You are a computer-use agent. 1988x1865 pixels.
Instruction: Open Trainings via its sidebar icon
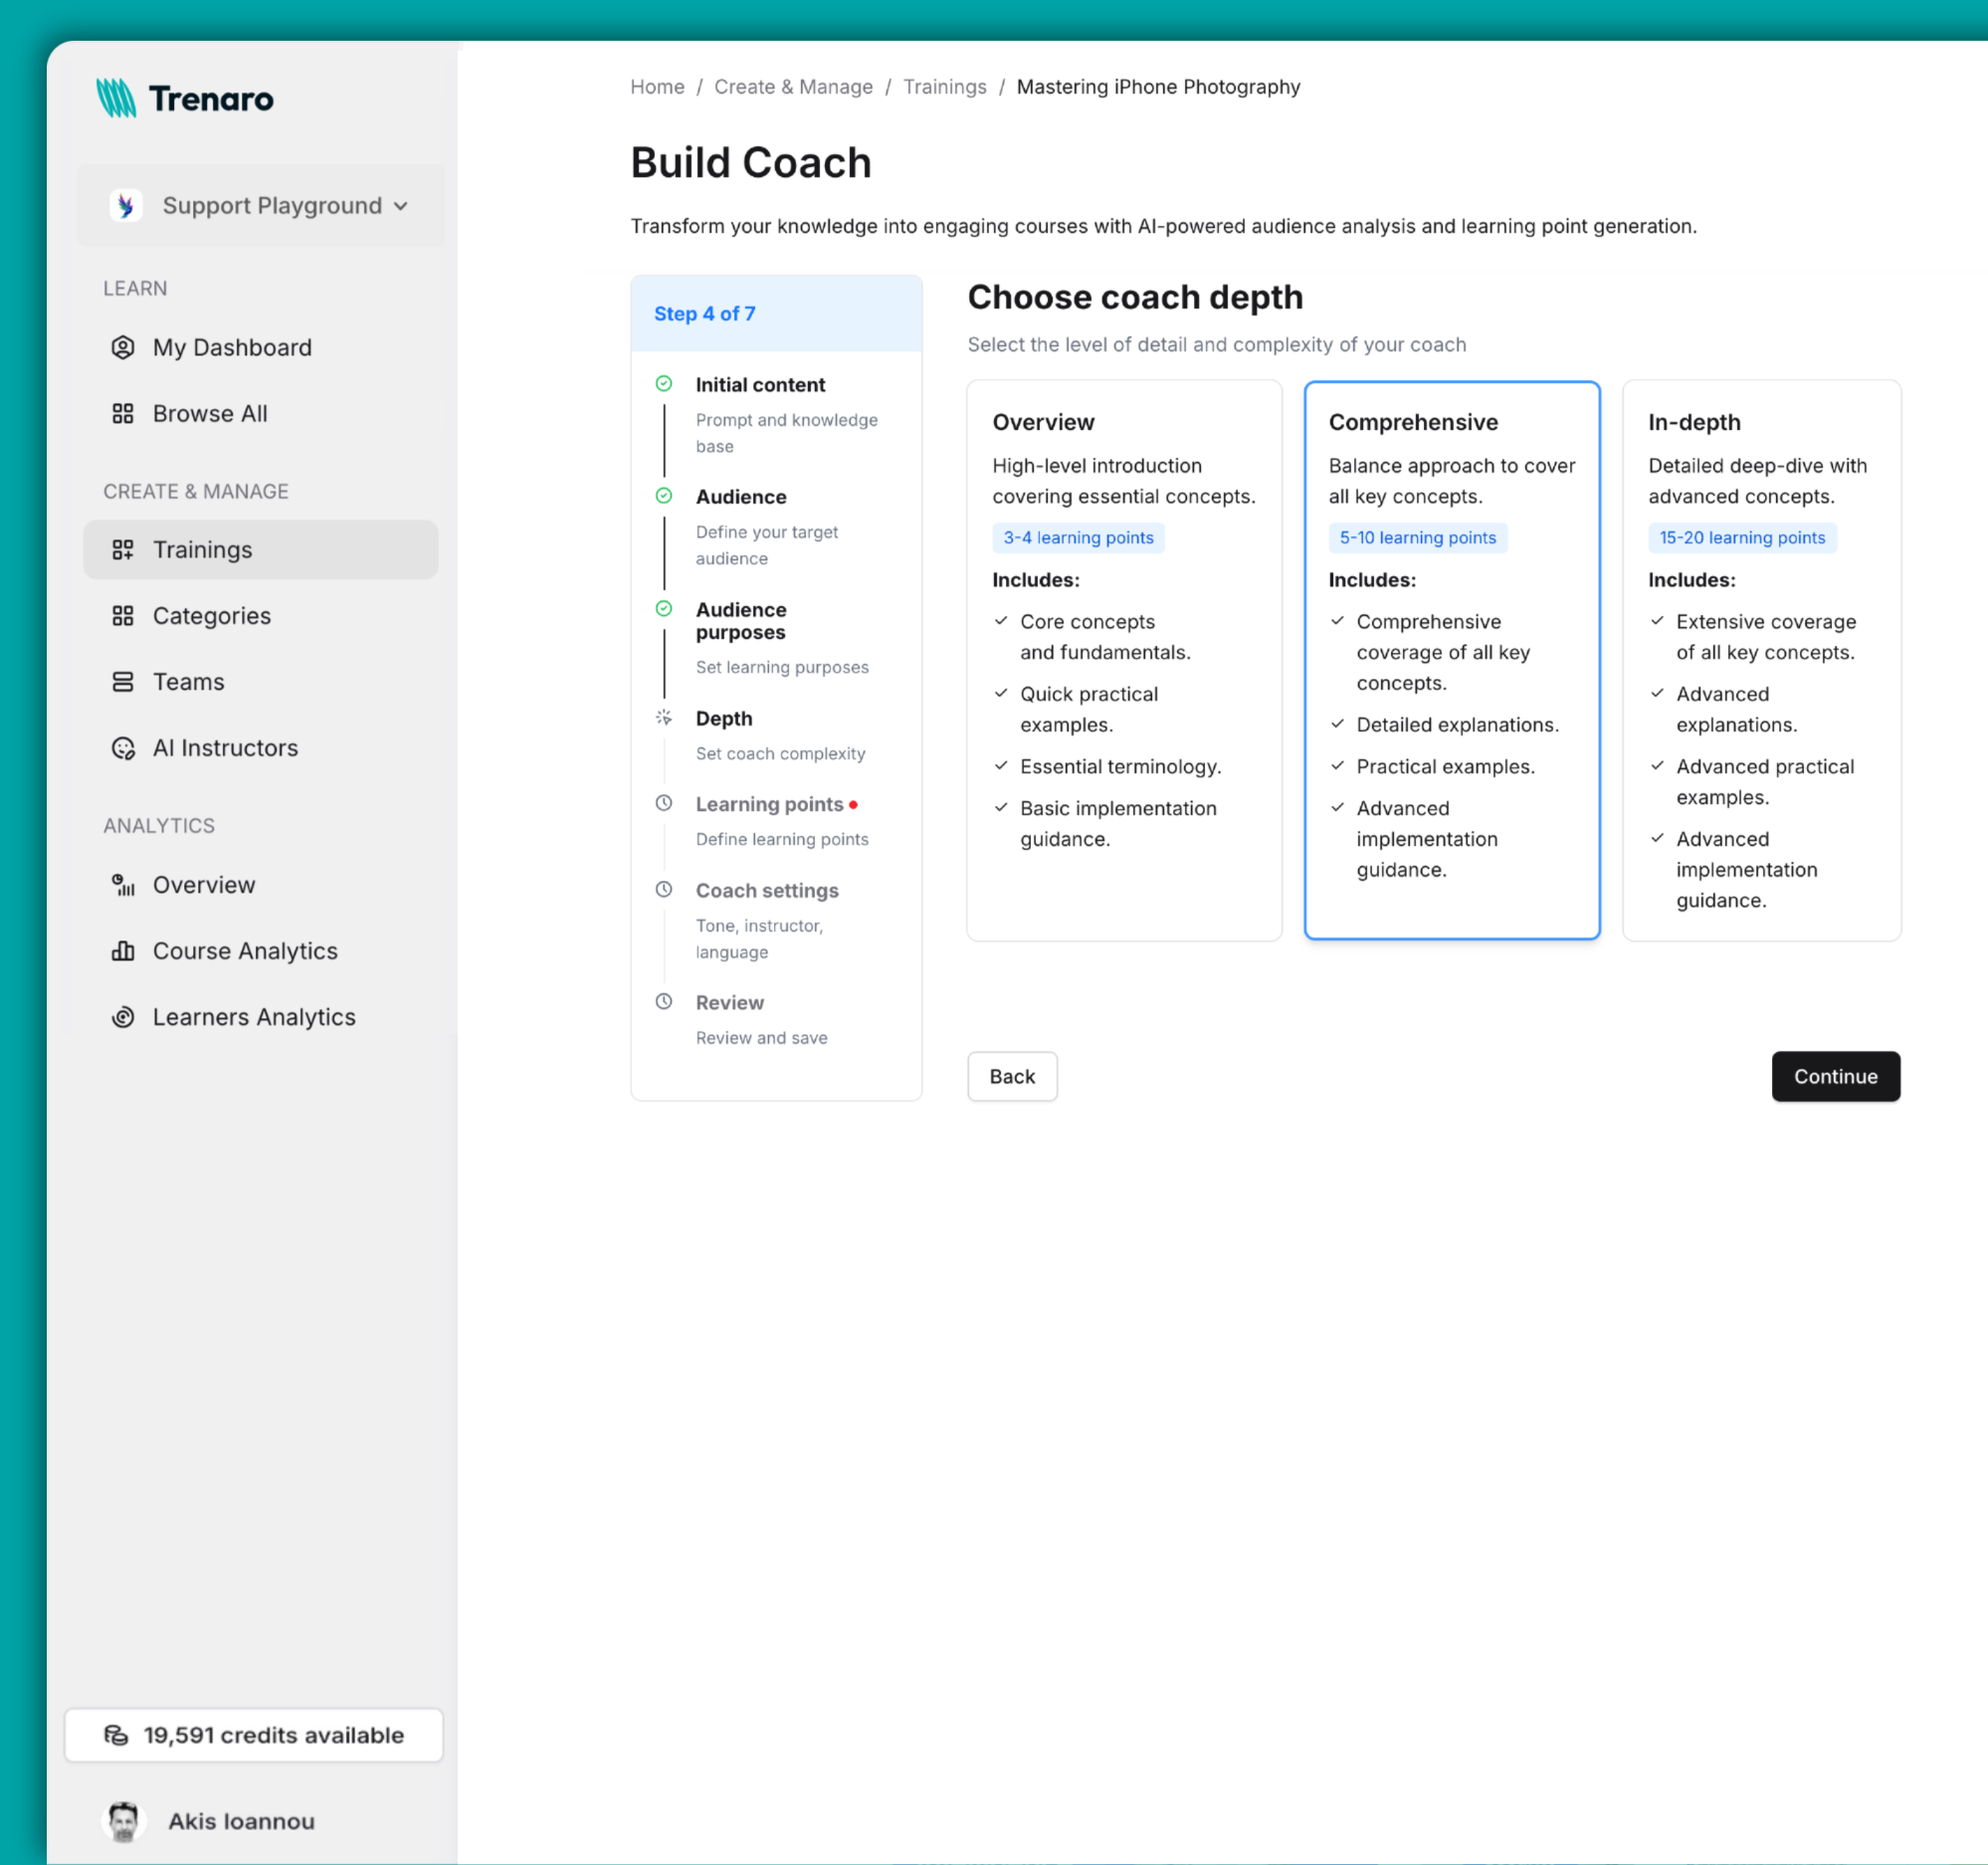click(x=123, y=549)
